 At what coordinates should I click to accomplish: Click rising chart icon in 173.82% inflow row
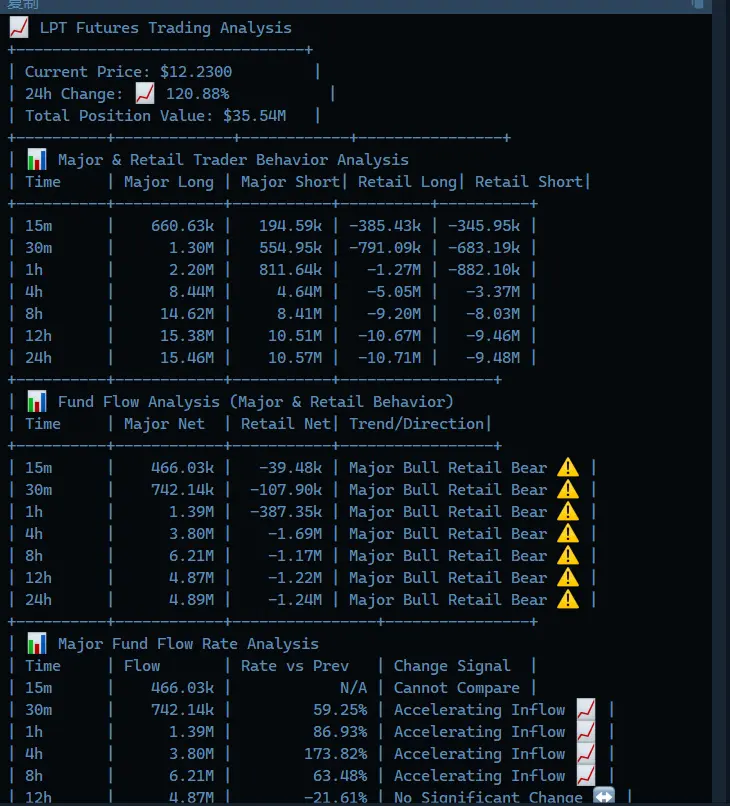tap(586, 754)
